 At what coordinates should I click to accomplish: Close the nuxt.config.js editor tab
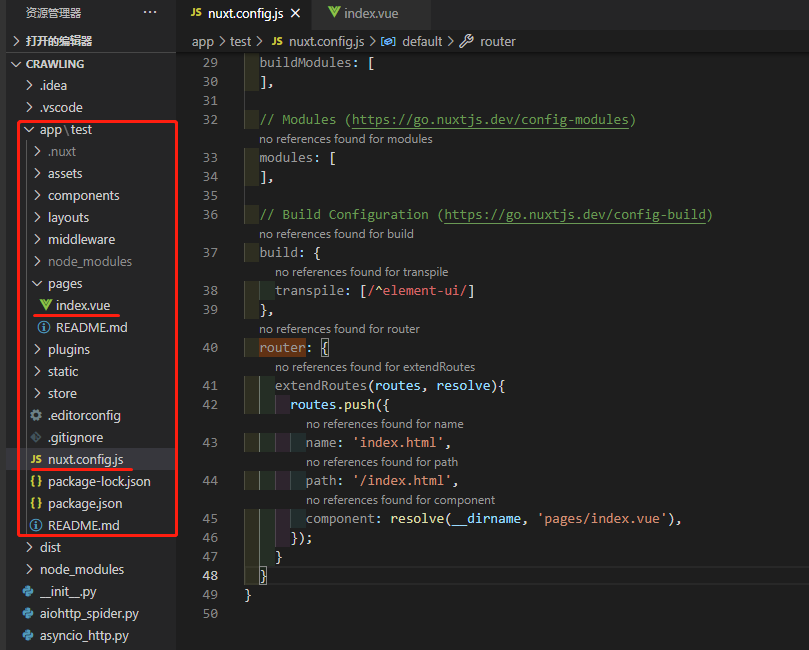(x=295, y=13)
